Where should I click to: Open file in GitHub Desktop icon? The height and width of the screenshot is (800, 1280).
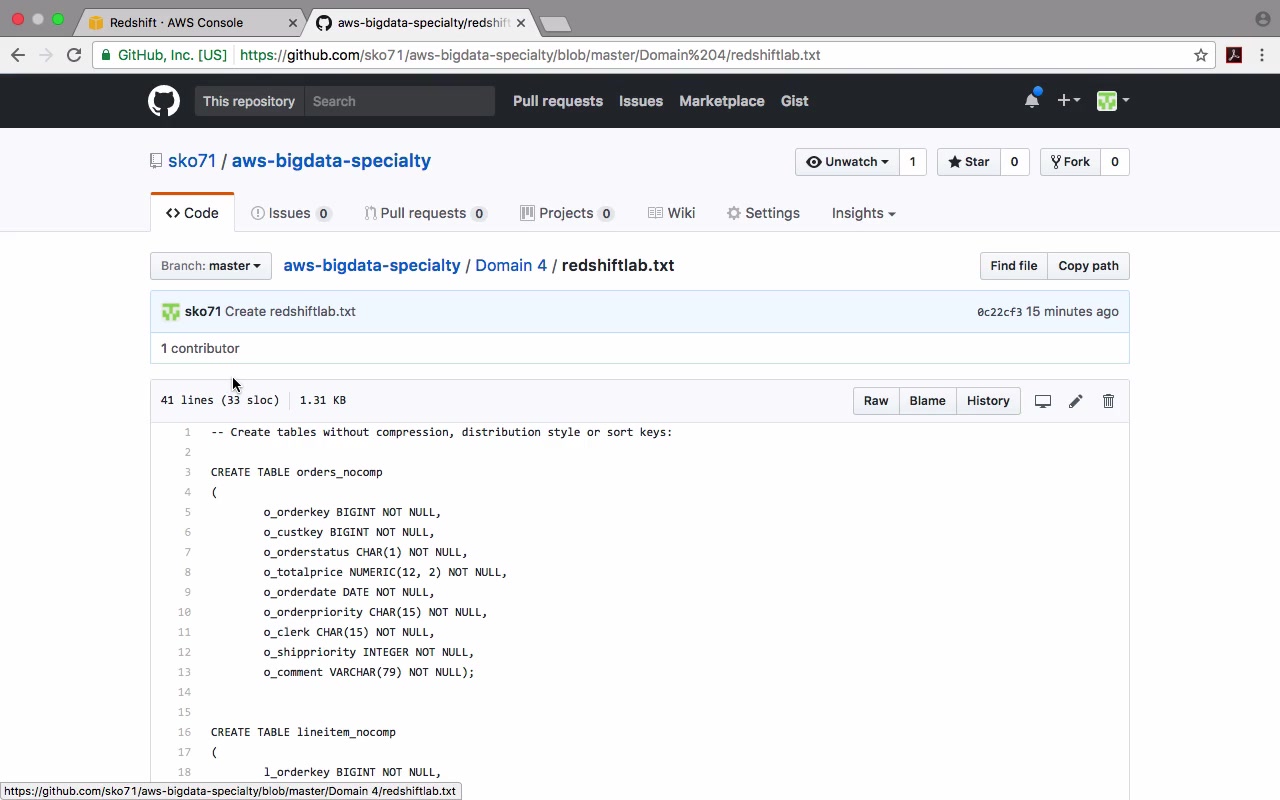(1042, 401)
